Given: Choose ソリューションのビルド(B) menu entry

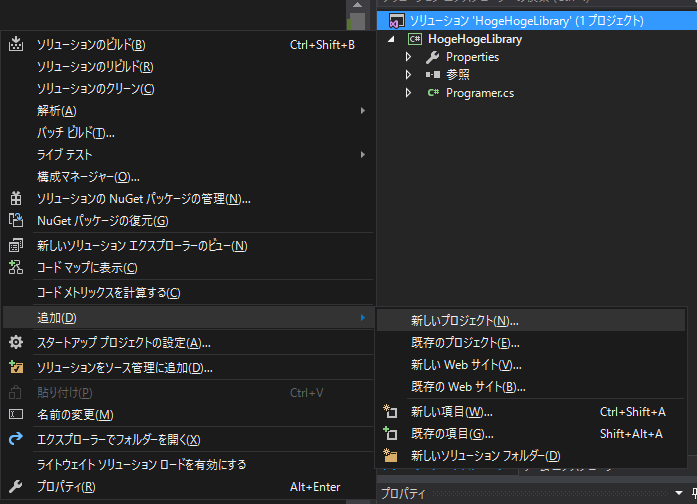Looking at the screenshot, I should (x=188, y=44).
